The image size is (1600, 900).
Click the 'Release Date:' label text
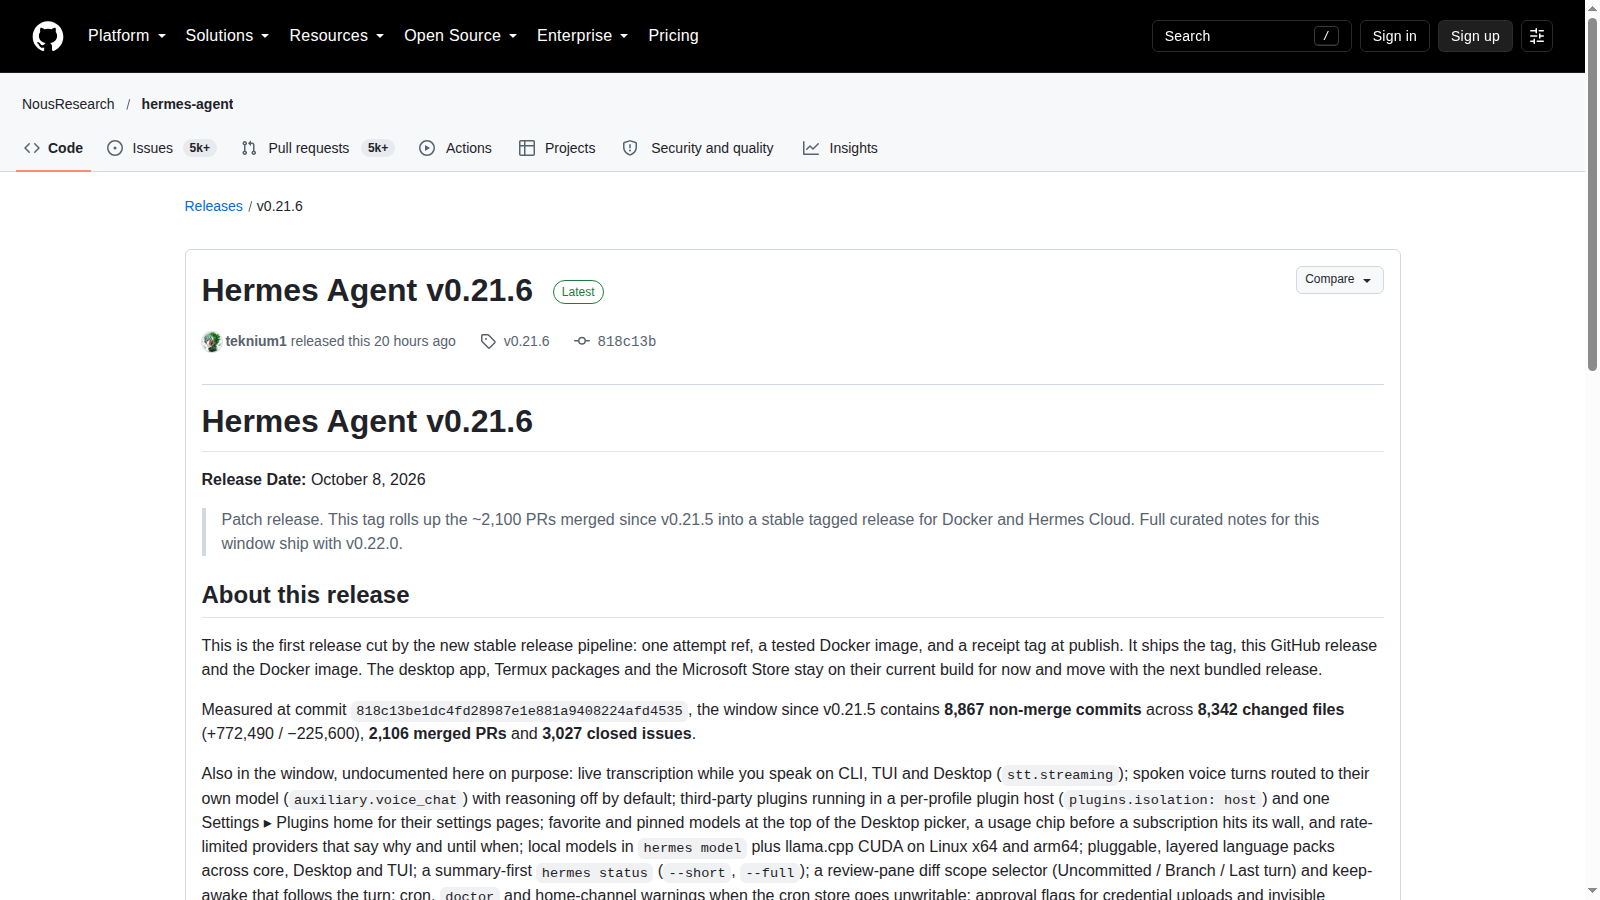coord(254,480)
